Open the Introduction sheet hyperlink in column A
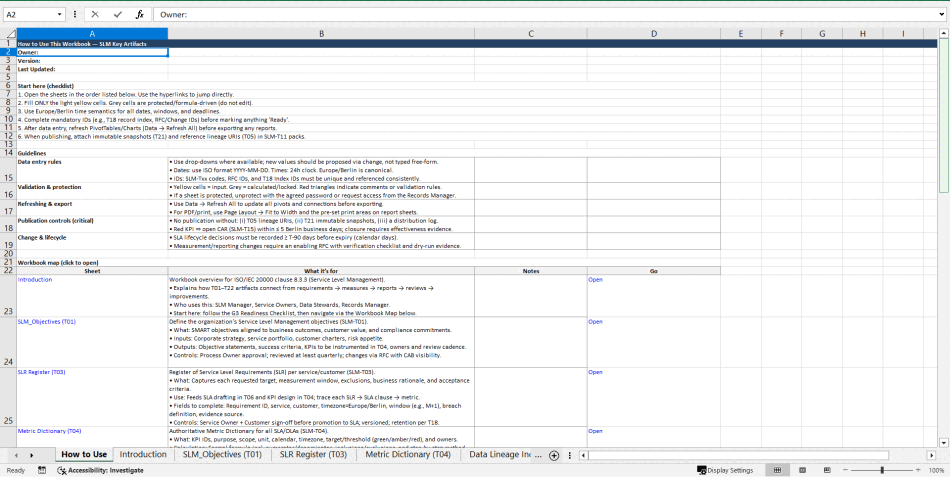Viewport: 950px width, 477px height. coord(35,279)
